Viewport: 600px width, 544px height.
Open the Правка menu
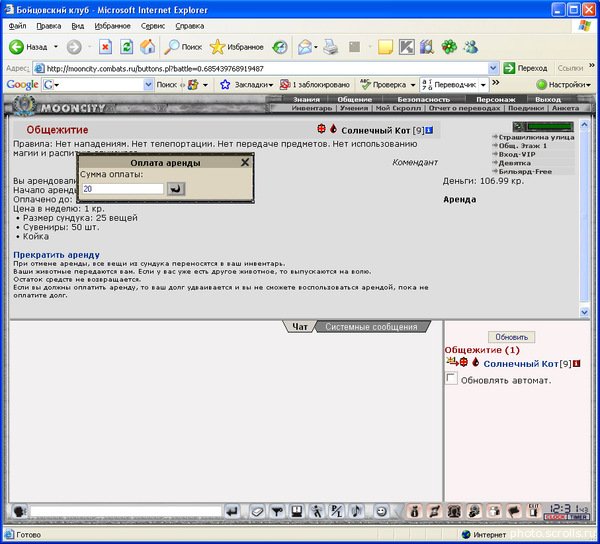(49, 26)
